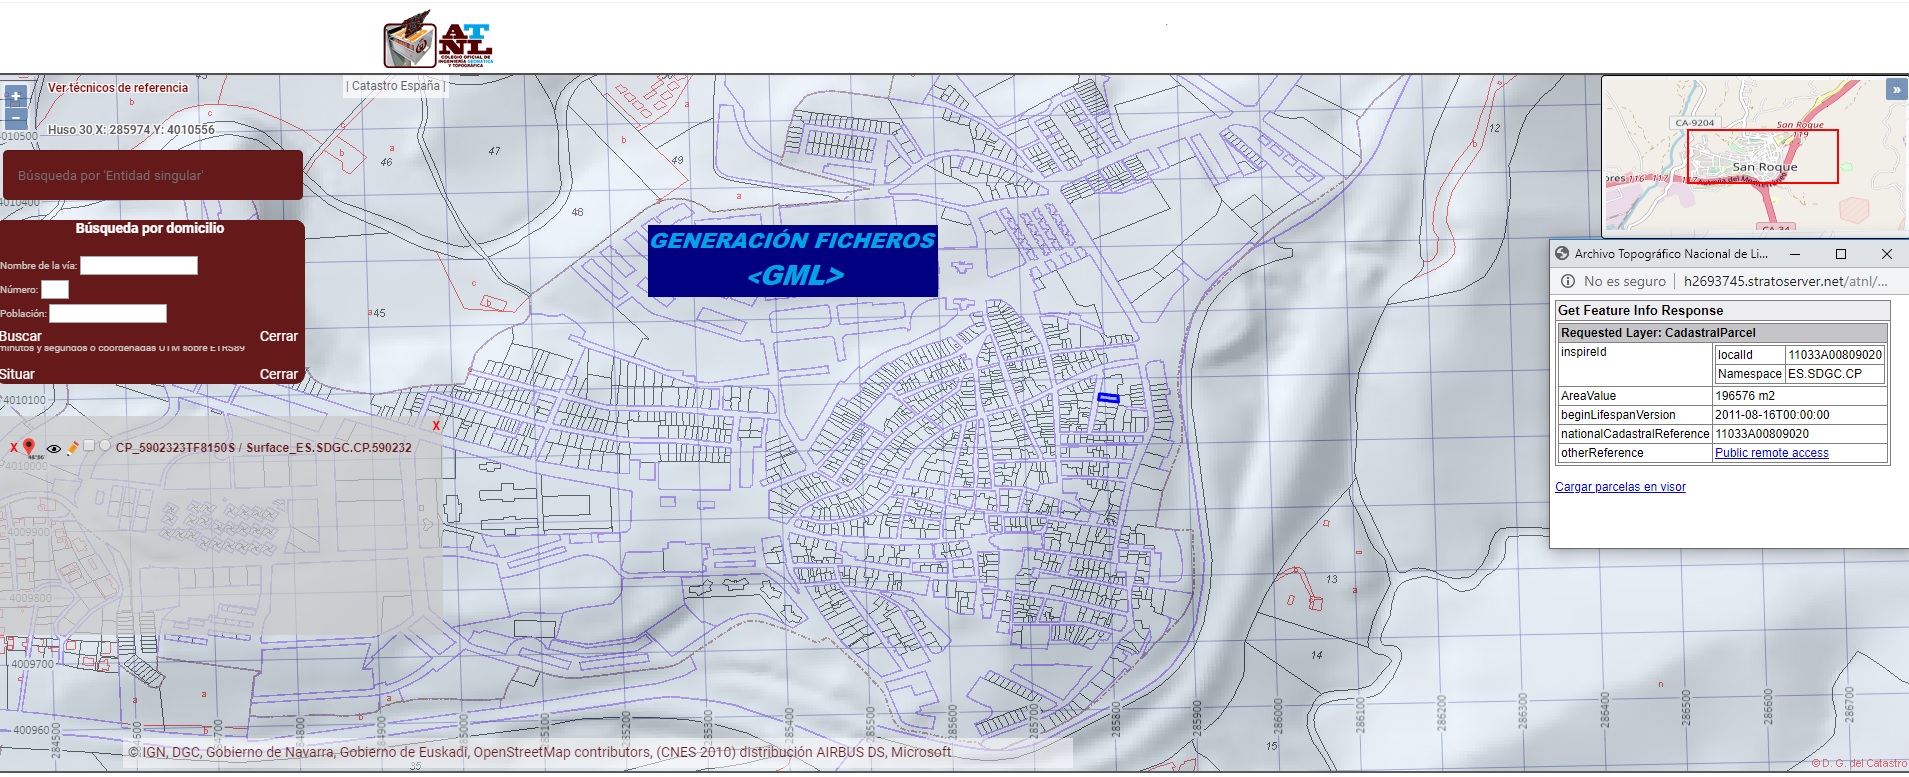Tick the checkbox beside CP_5902323TF8150S layer
1909x777 pixels.
click(89, 445)
